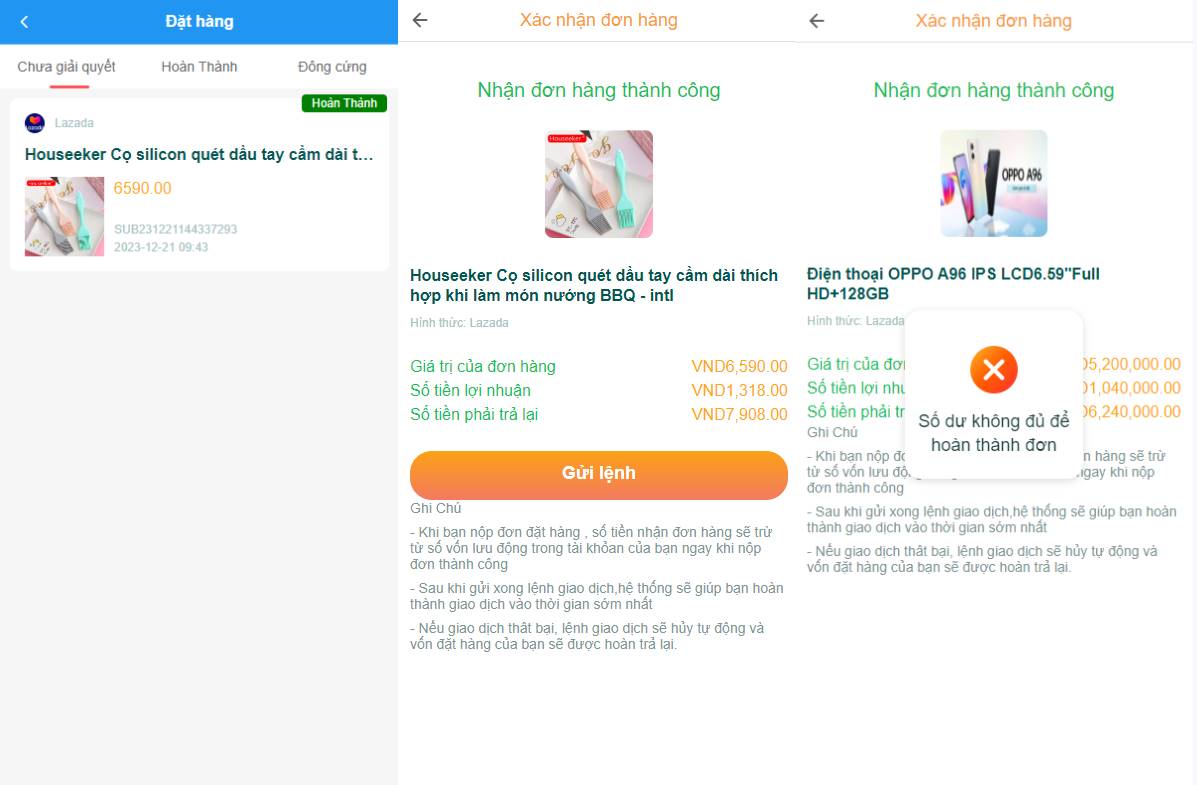Switch to the Hoàn Thành tab
Viewport: 1197px width, 785px height.
pos(199,66)
